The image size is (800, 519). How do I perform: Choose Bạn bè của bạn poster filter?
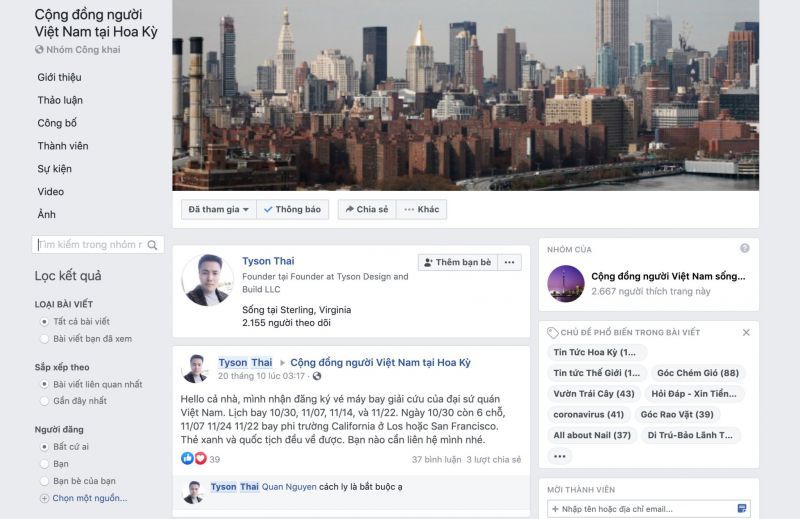[x=44, y=481]
